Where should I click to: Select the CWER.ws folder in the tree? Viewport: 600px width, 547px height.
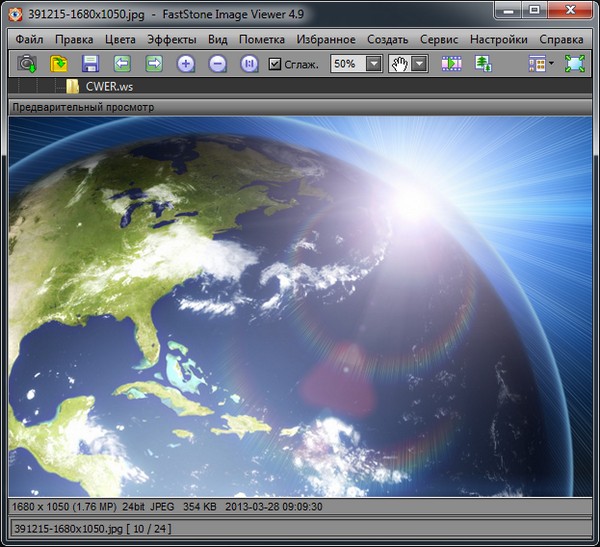(x=108, y=87)
